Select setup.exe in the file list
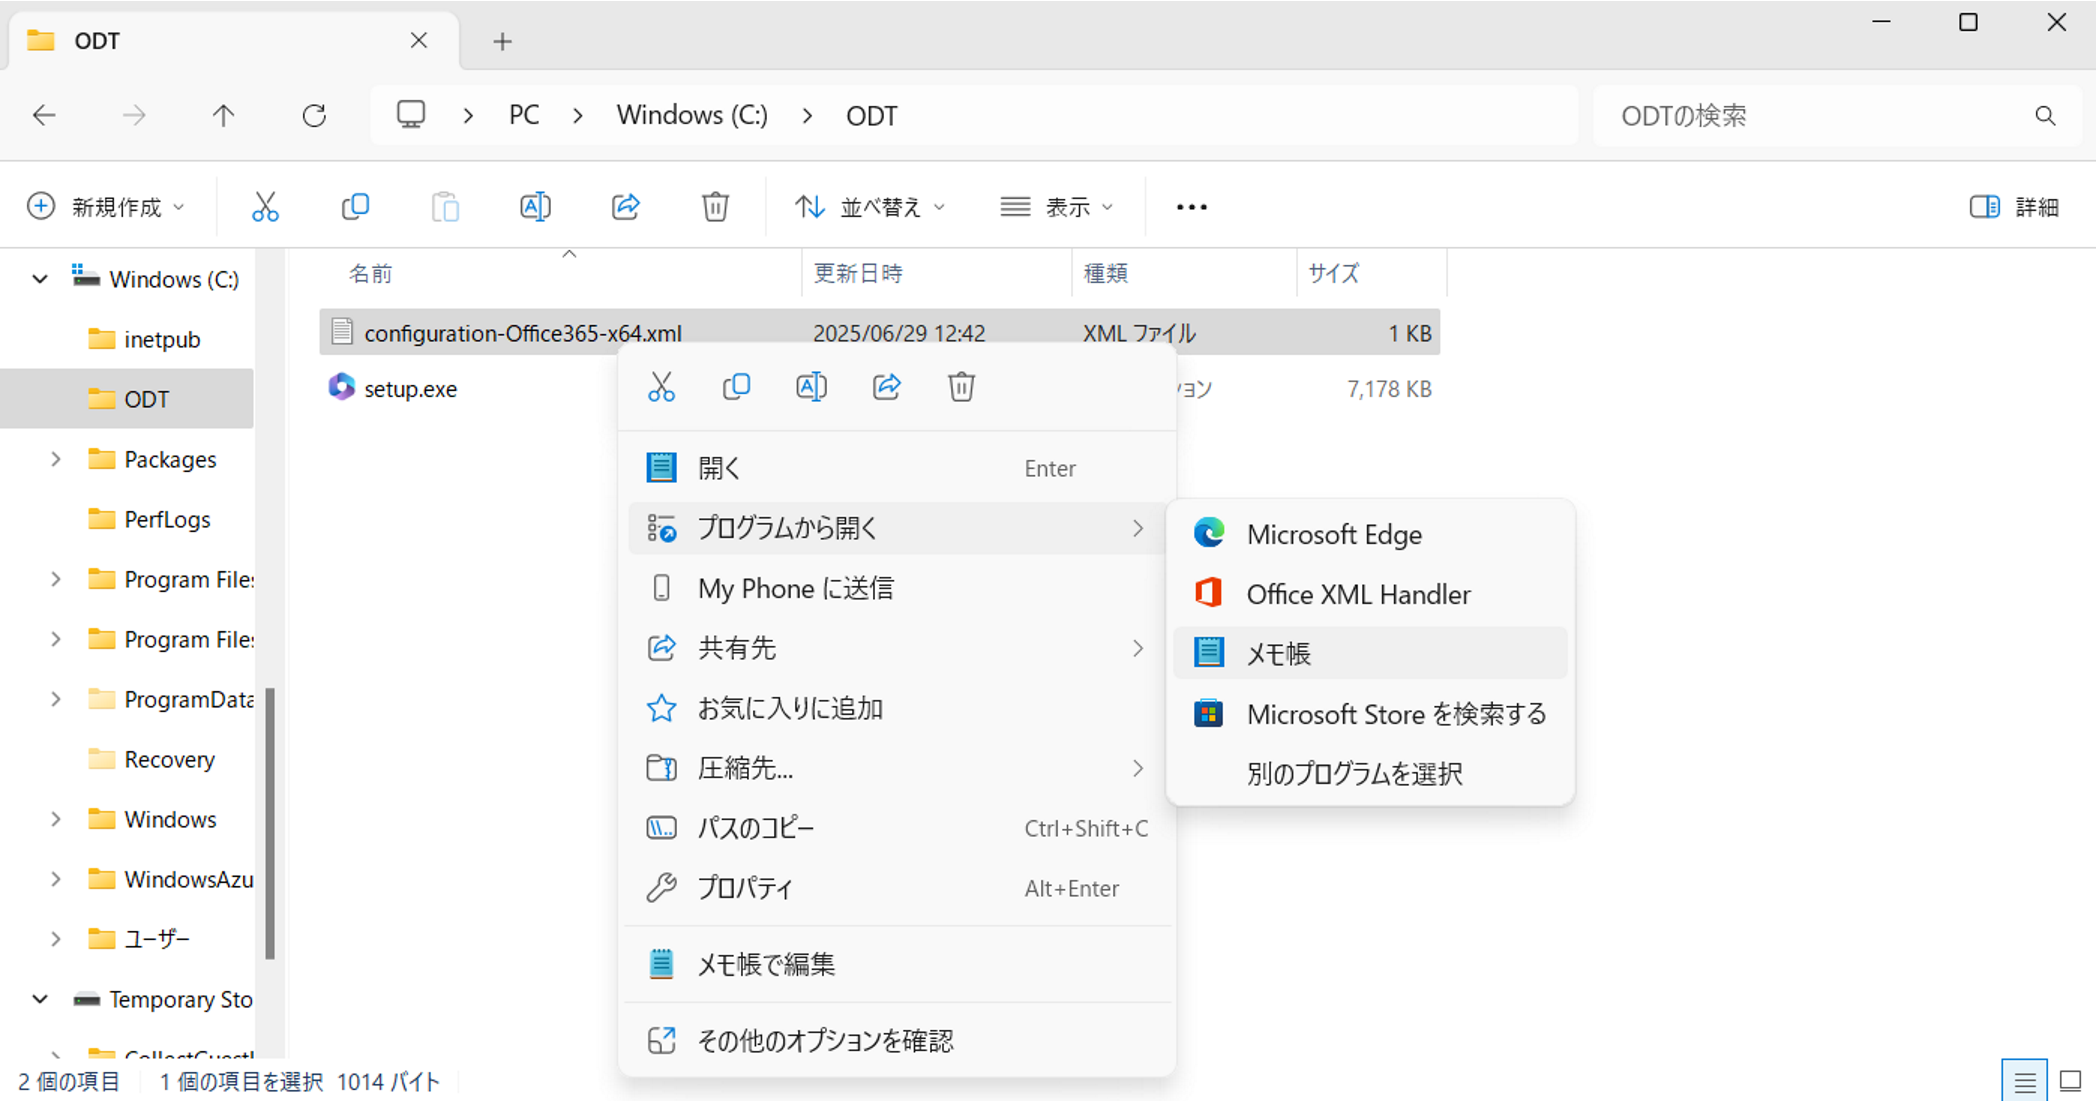 [410, 389]
